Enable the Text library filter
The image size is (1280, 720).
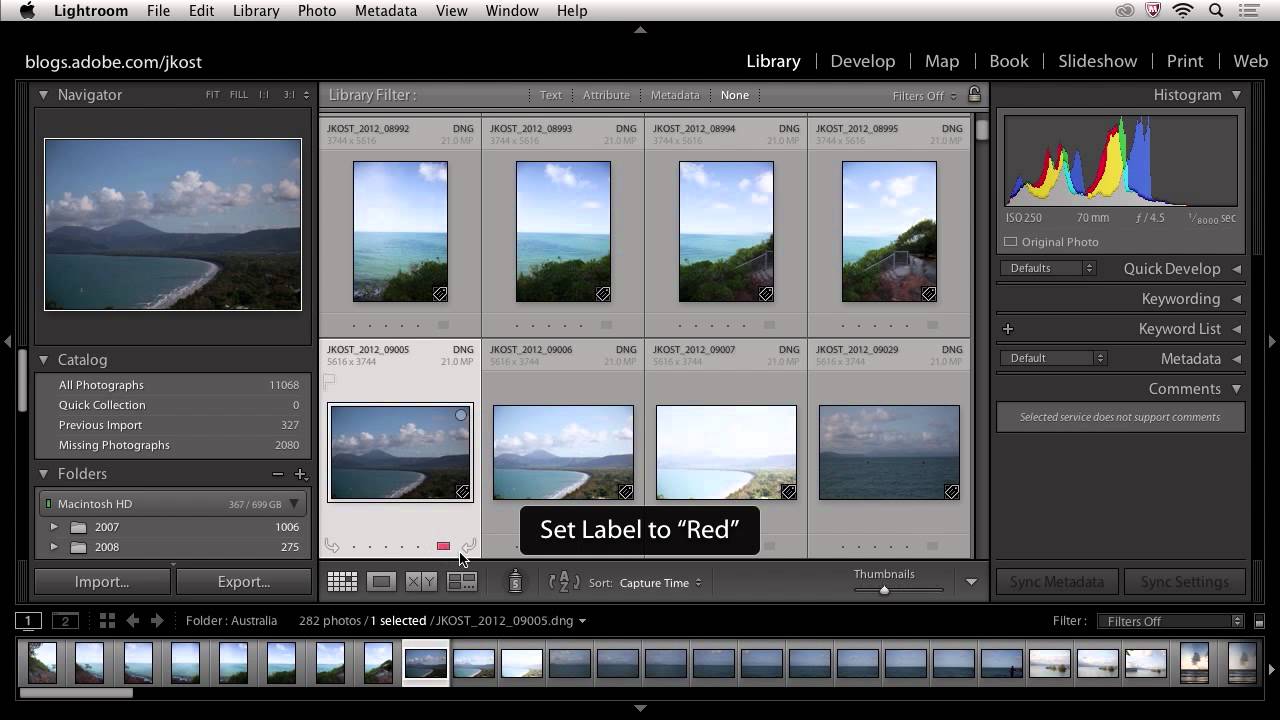(551, 95)
